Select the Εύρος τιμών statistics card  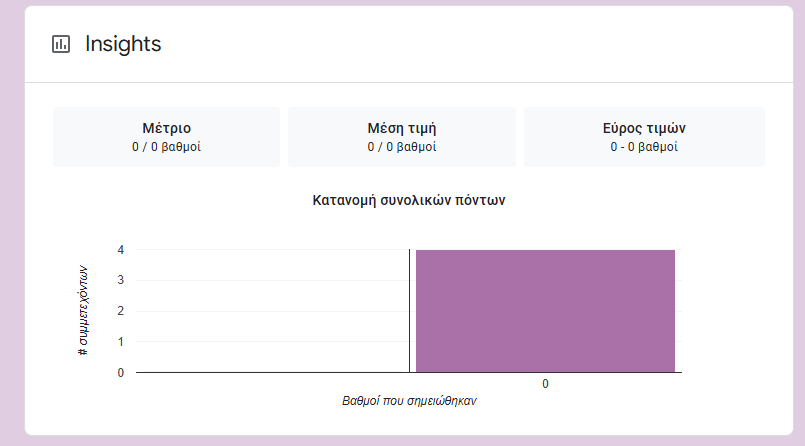point(644,137)
